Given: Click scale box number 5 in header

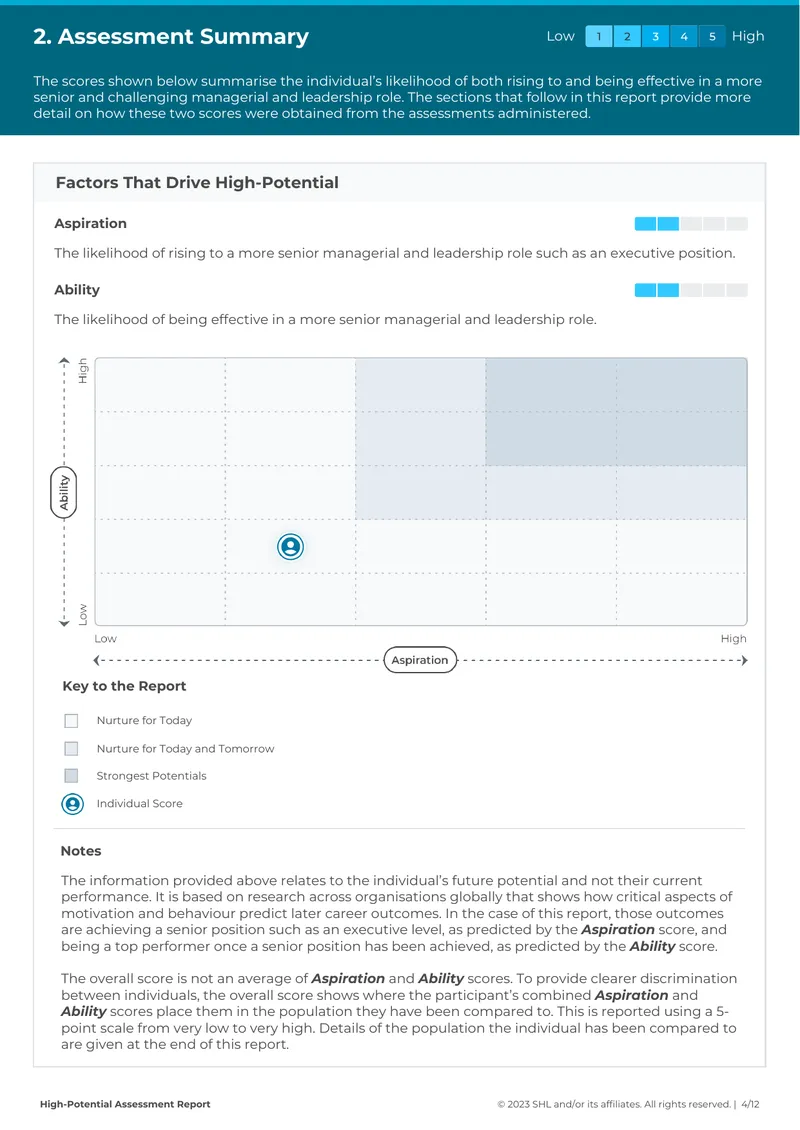Looking at the screenshot, I should 712,37.
